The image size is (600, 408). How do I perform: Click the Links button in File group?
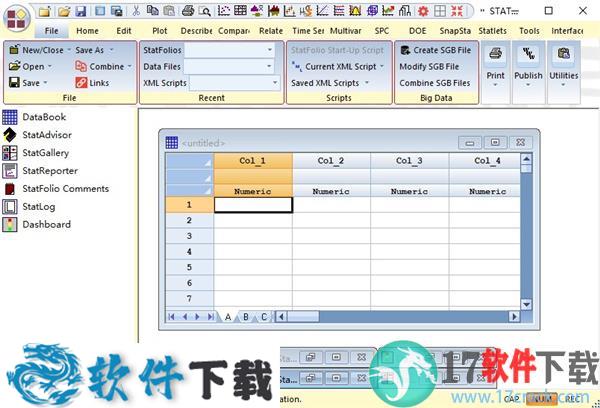tap(92, 83)
